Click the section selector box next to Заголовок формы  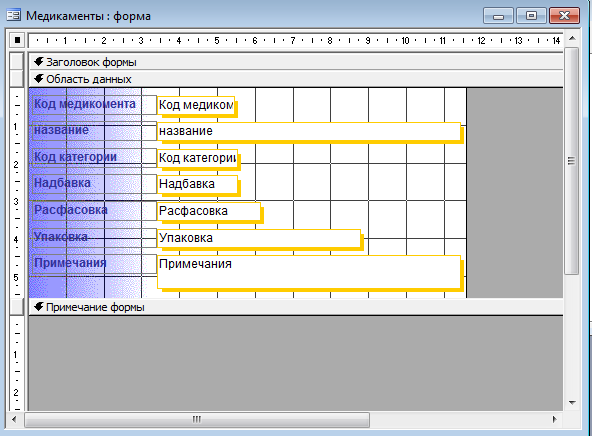point(17,62)
